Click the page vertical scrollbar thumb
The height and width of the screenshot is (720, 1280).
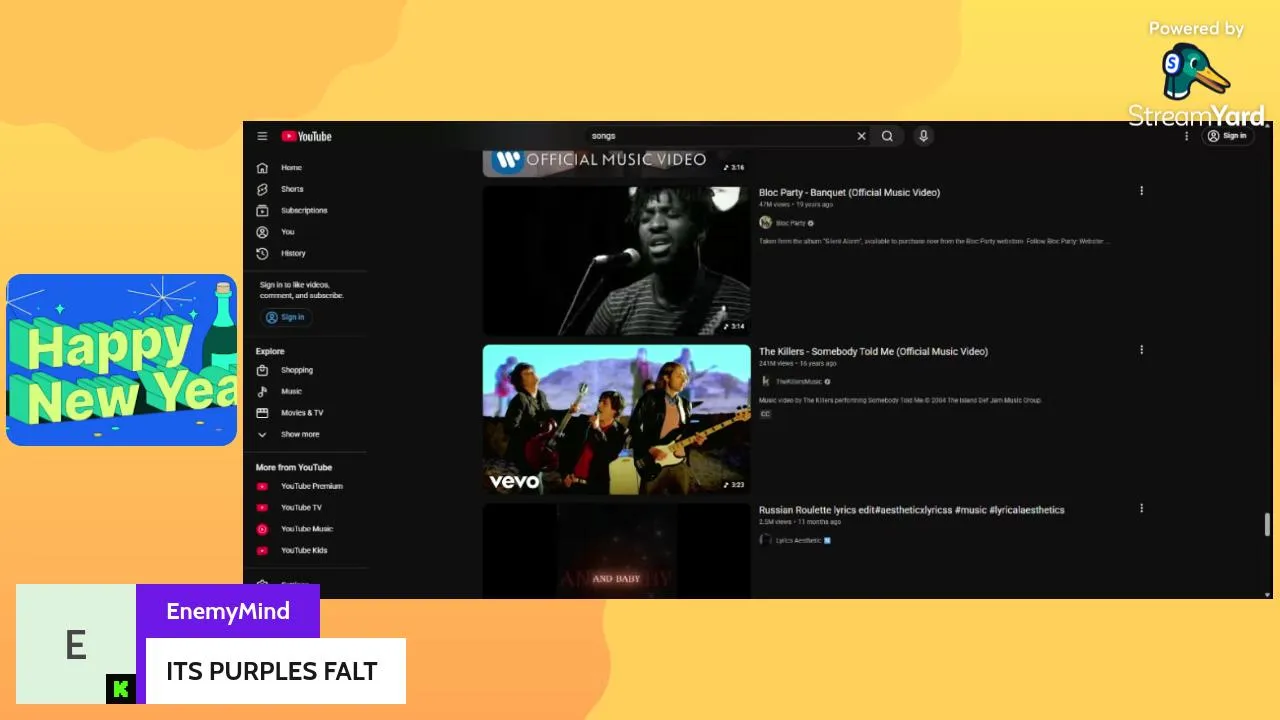[1267, 525]
